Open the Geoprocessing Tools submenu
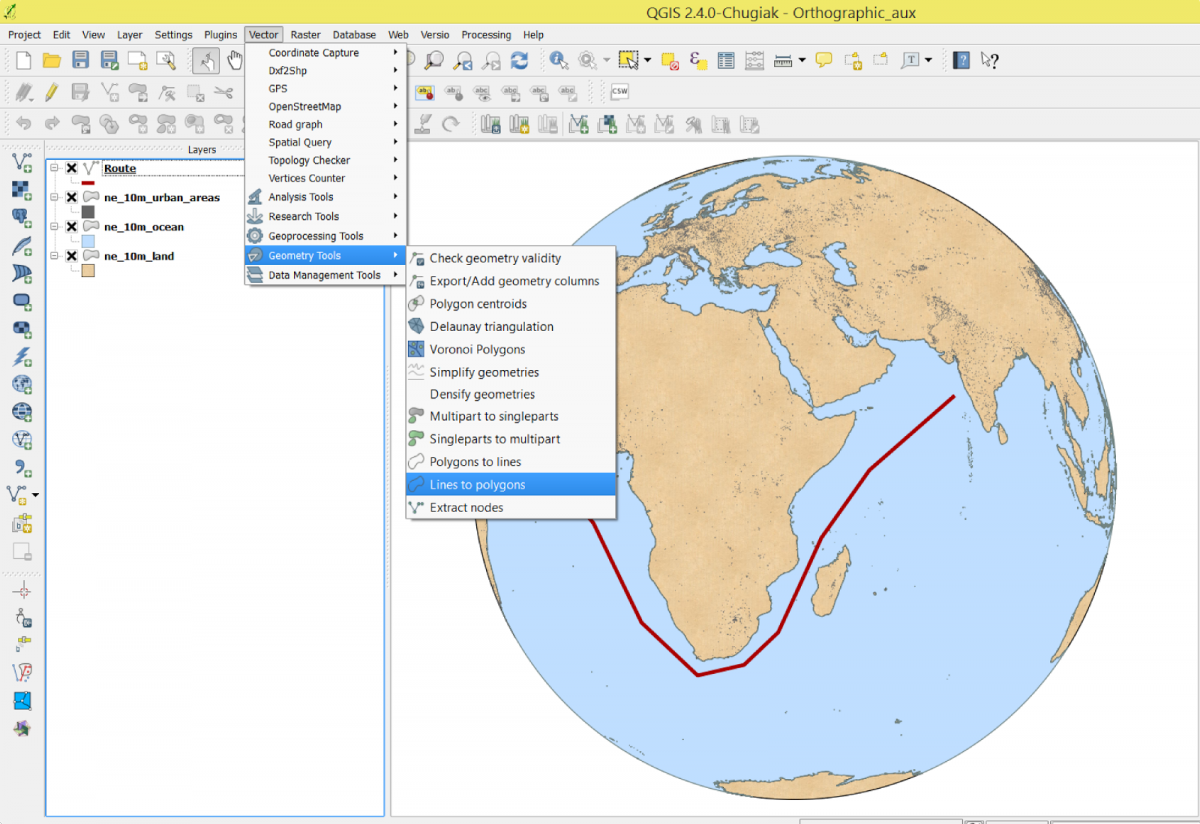 [x=326, y=236]
